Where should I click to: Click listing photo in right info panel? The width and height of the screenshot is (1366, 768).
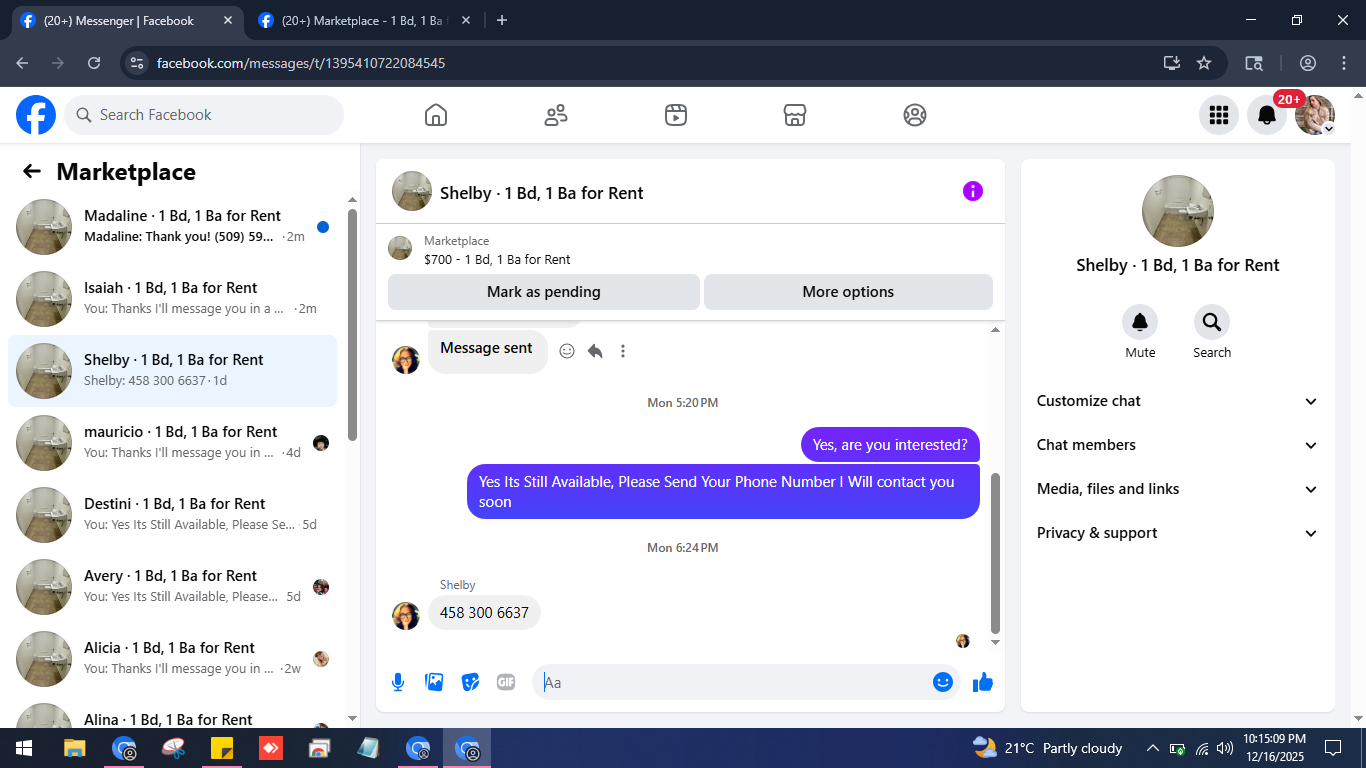click(1178, 211)
